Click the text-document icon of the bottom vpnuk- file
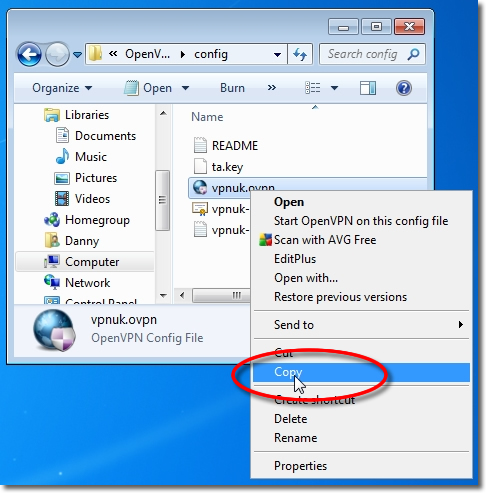 coord(200,230)
